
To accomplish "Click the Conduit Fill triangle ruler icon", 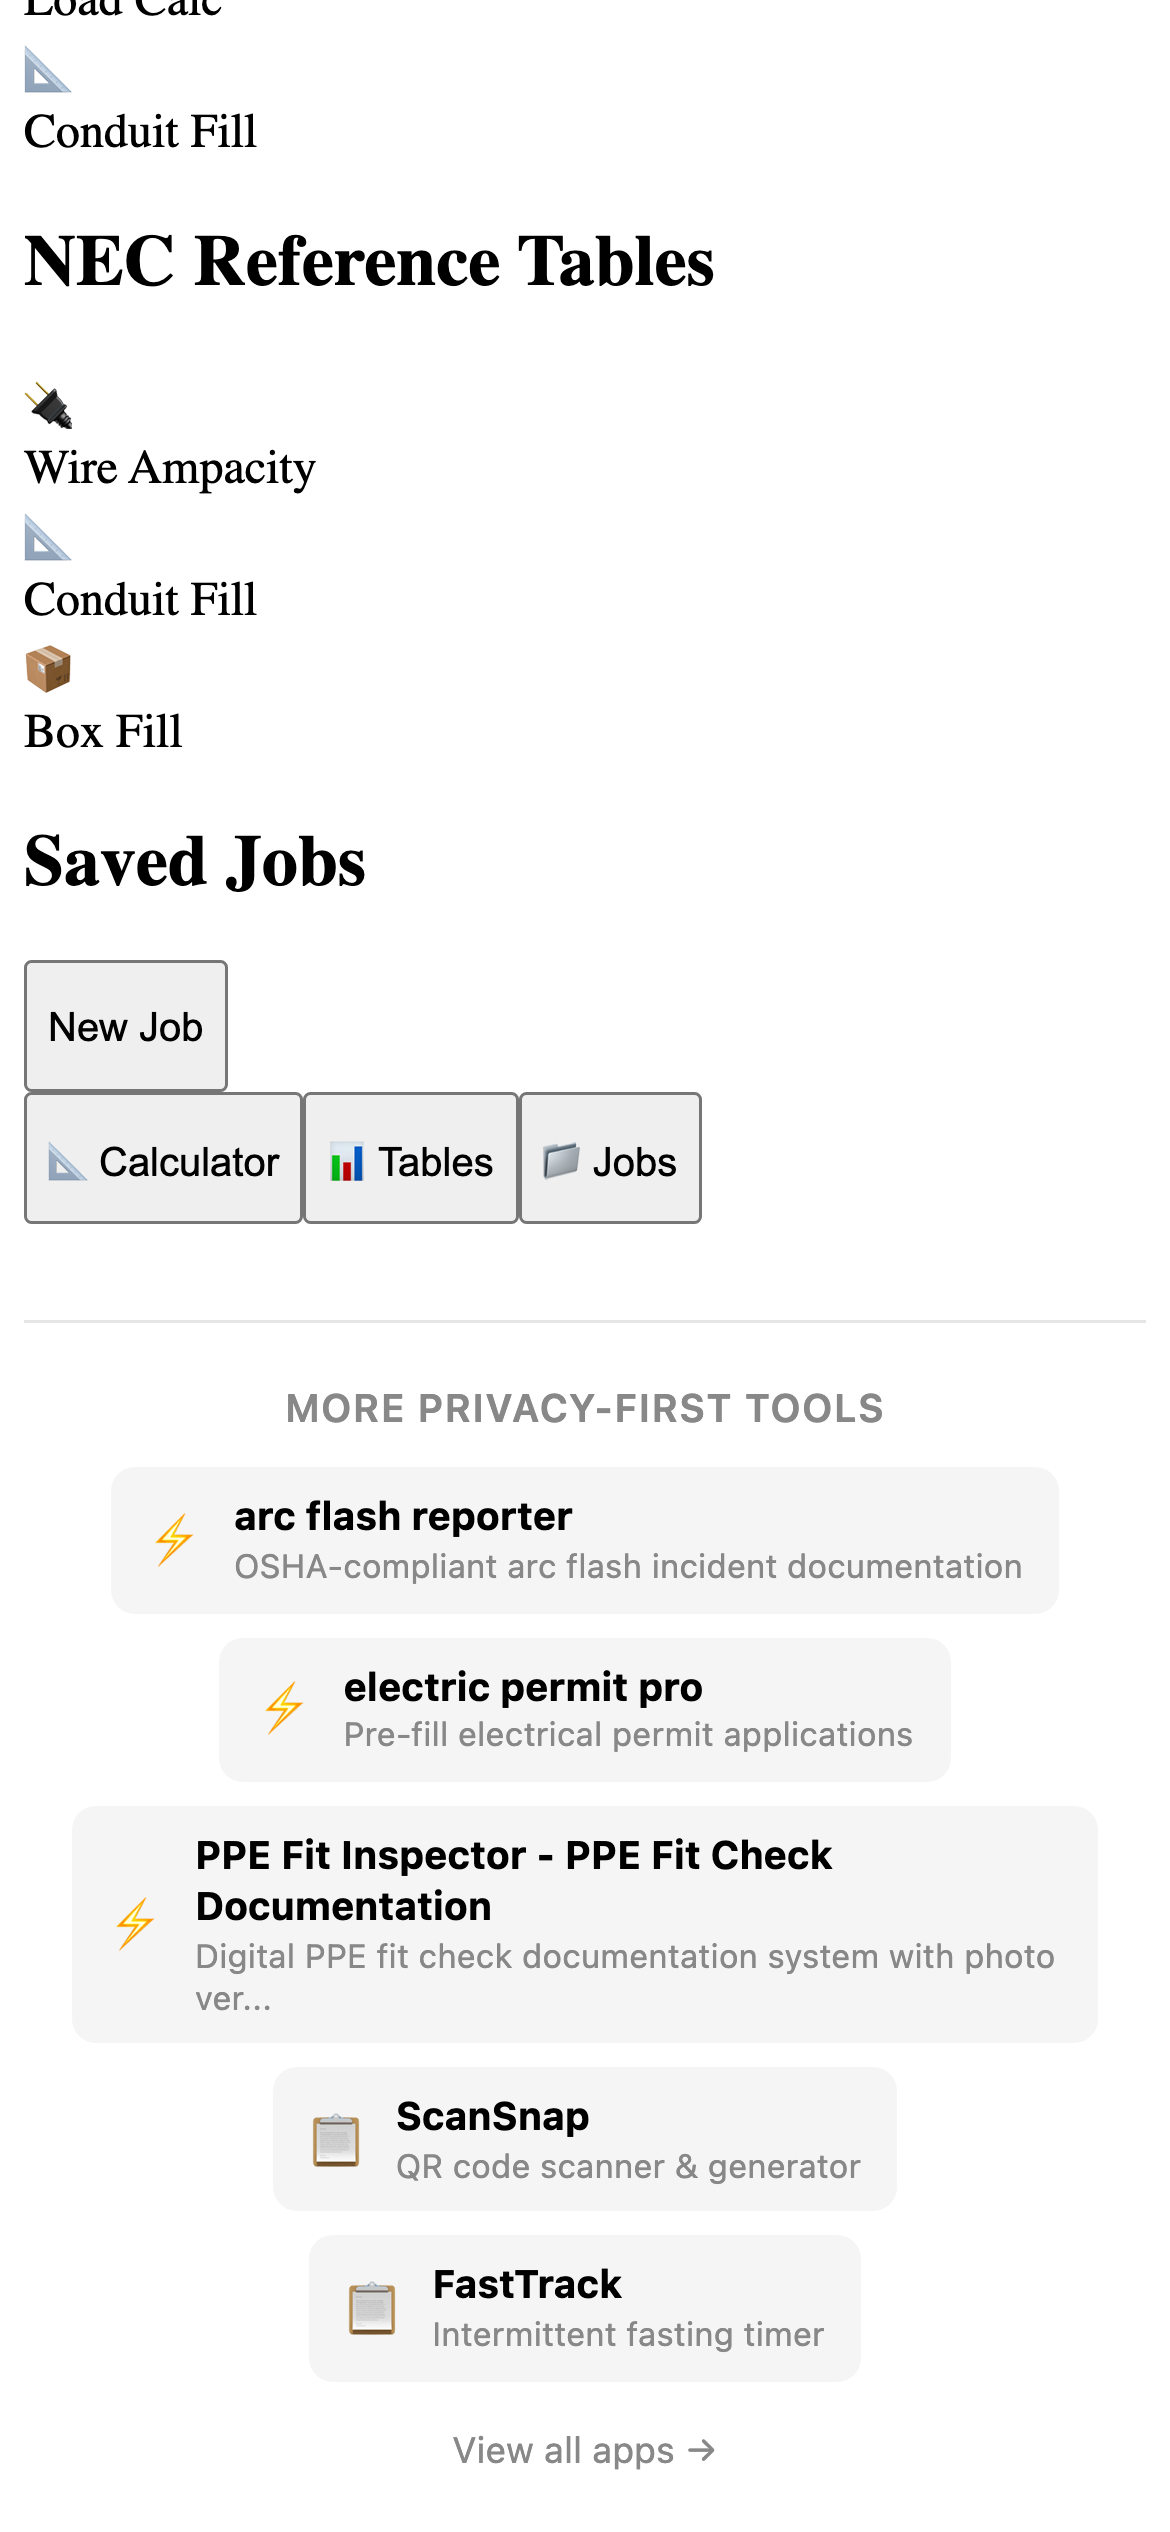I will 47,538.
